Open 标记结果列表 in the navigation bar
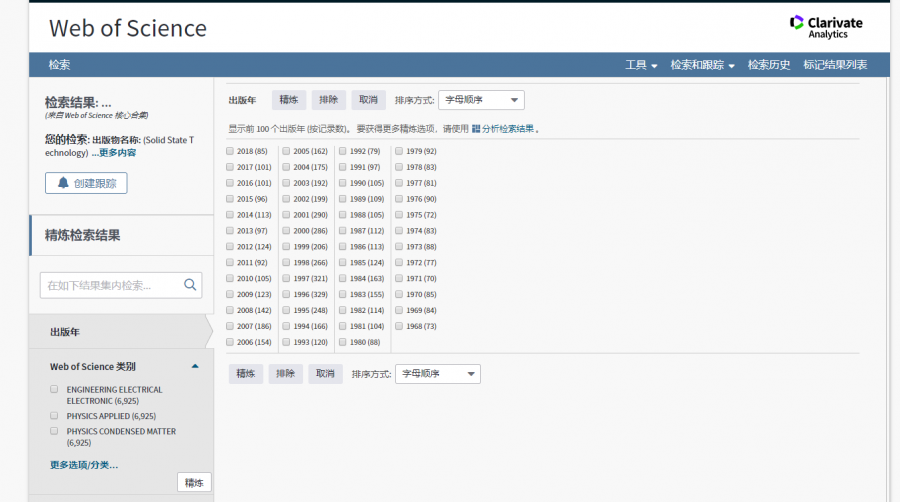 (x=835, y=65)
